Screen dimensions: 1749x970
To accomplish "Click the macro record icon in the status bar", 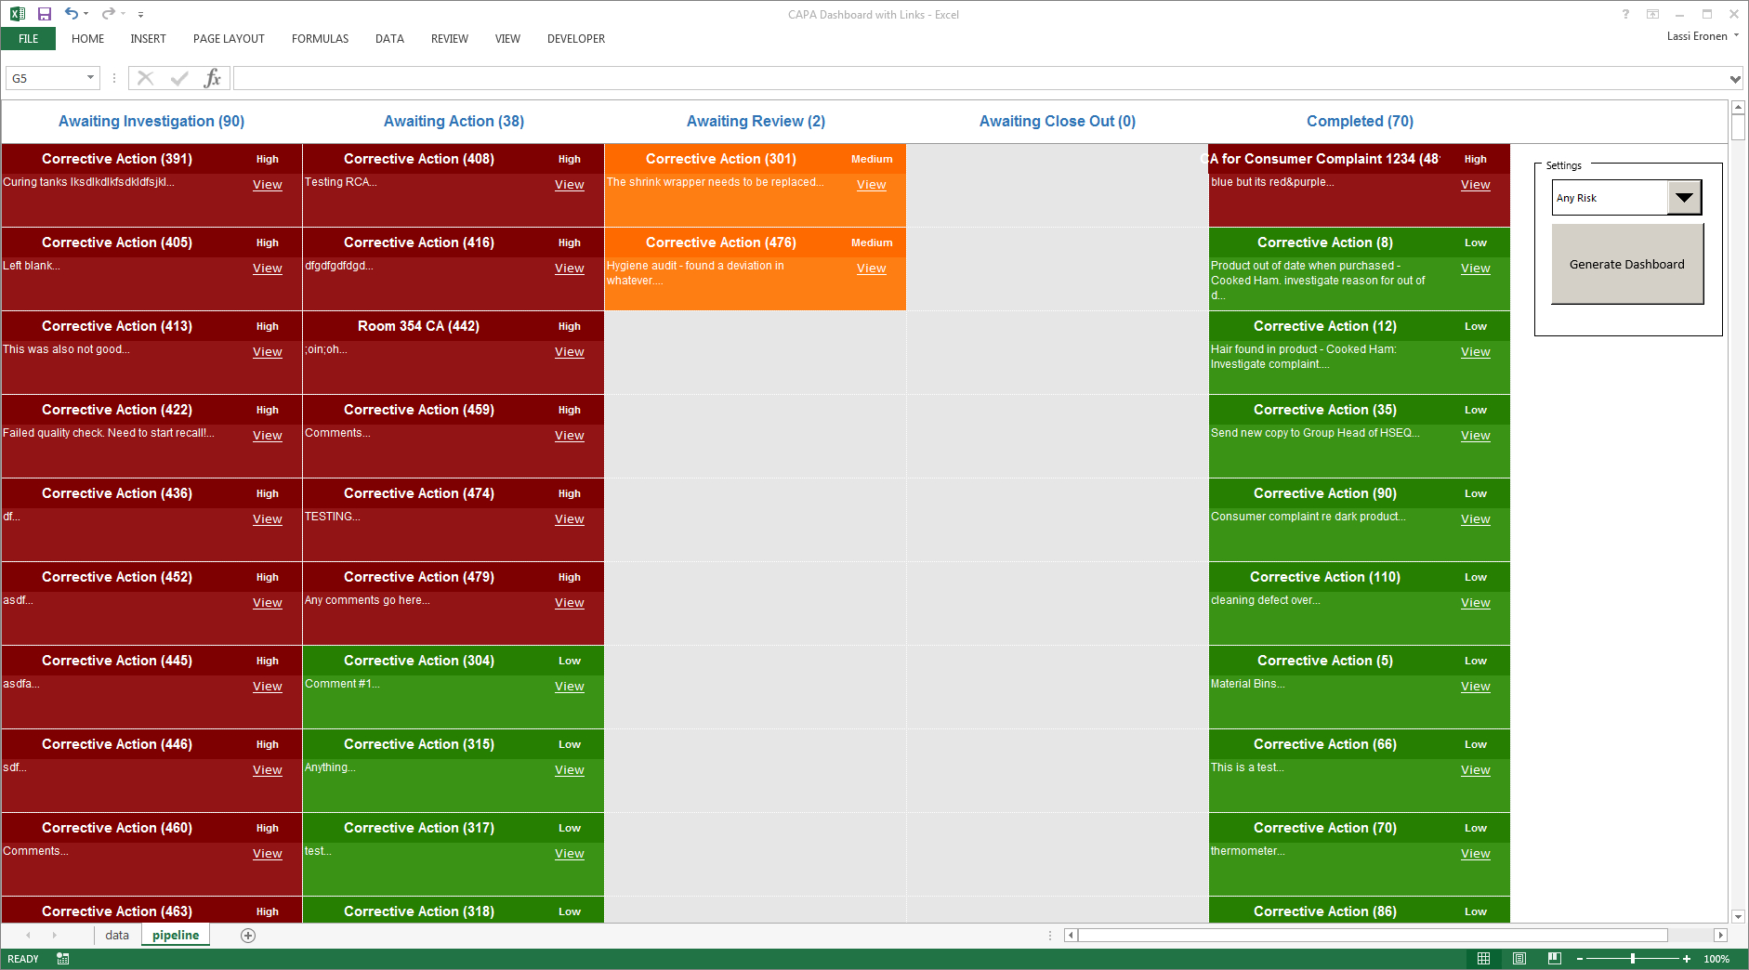I will (x=62, y=958).
